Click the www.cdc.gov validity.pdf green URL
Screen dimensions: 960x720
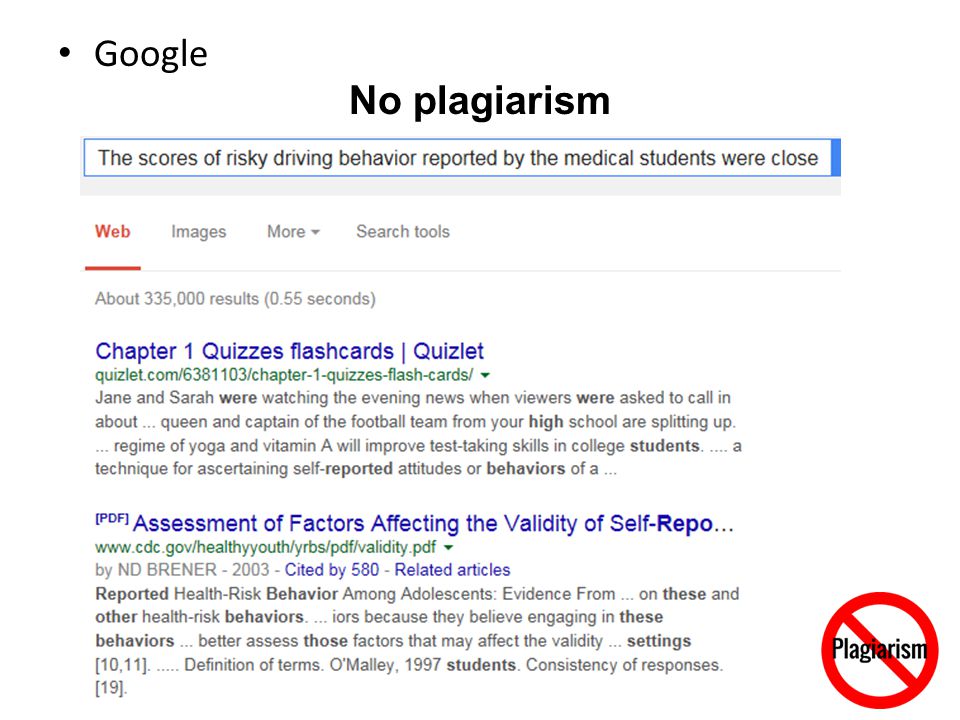[266, 547]
